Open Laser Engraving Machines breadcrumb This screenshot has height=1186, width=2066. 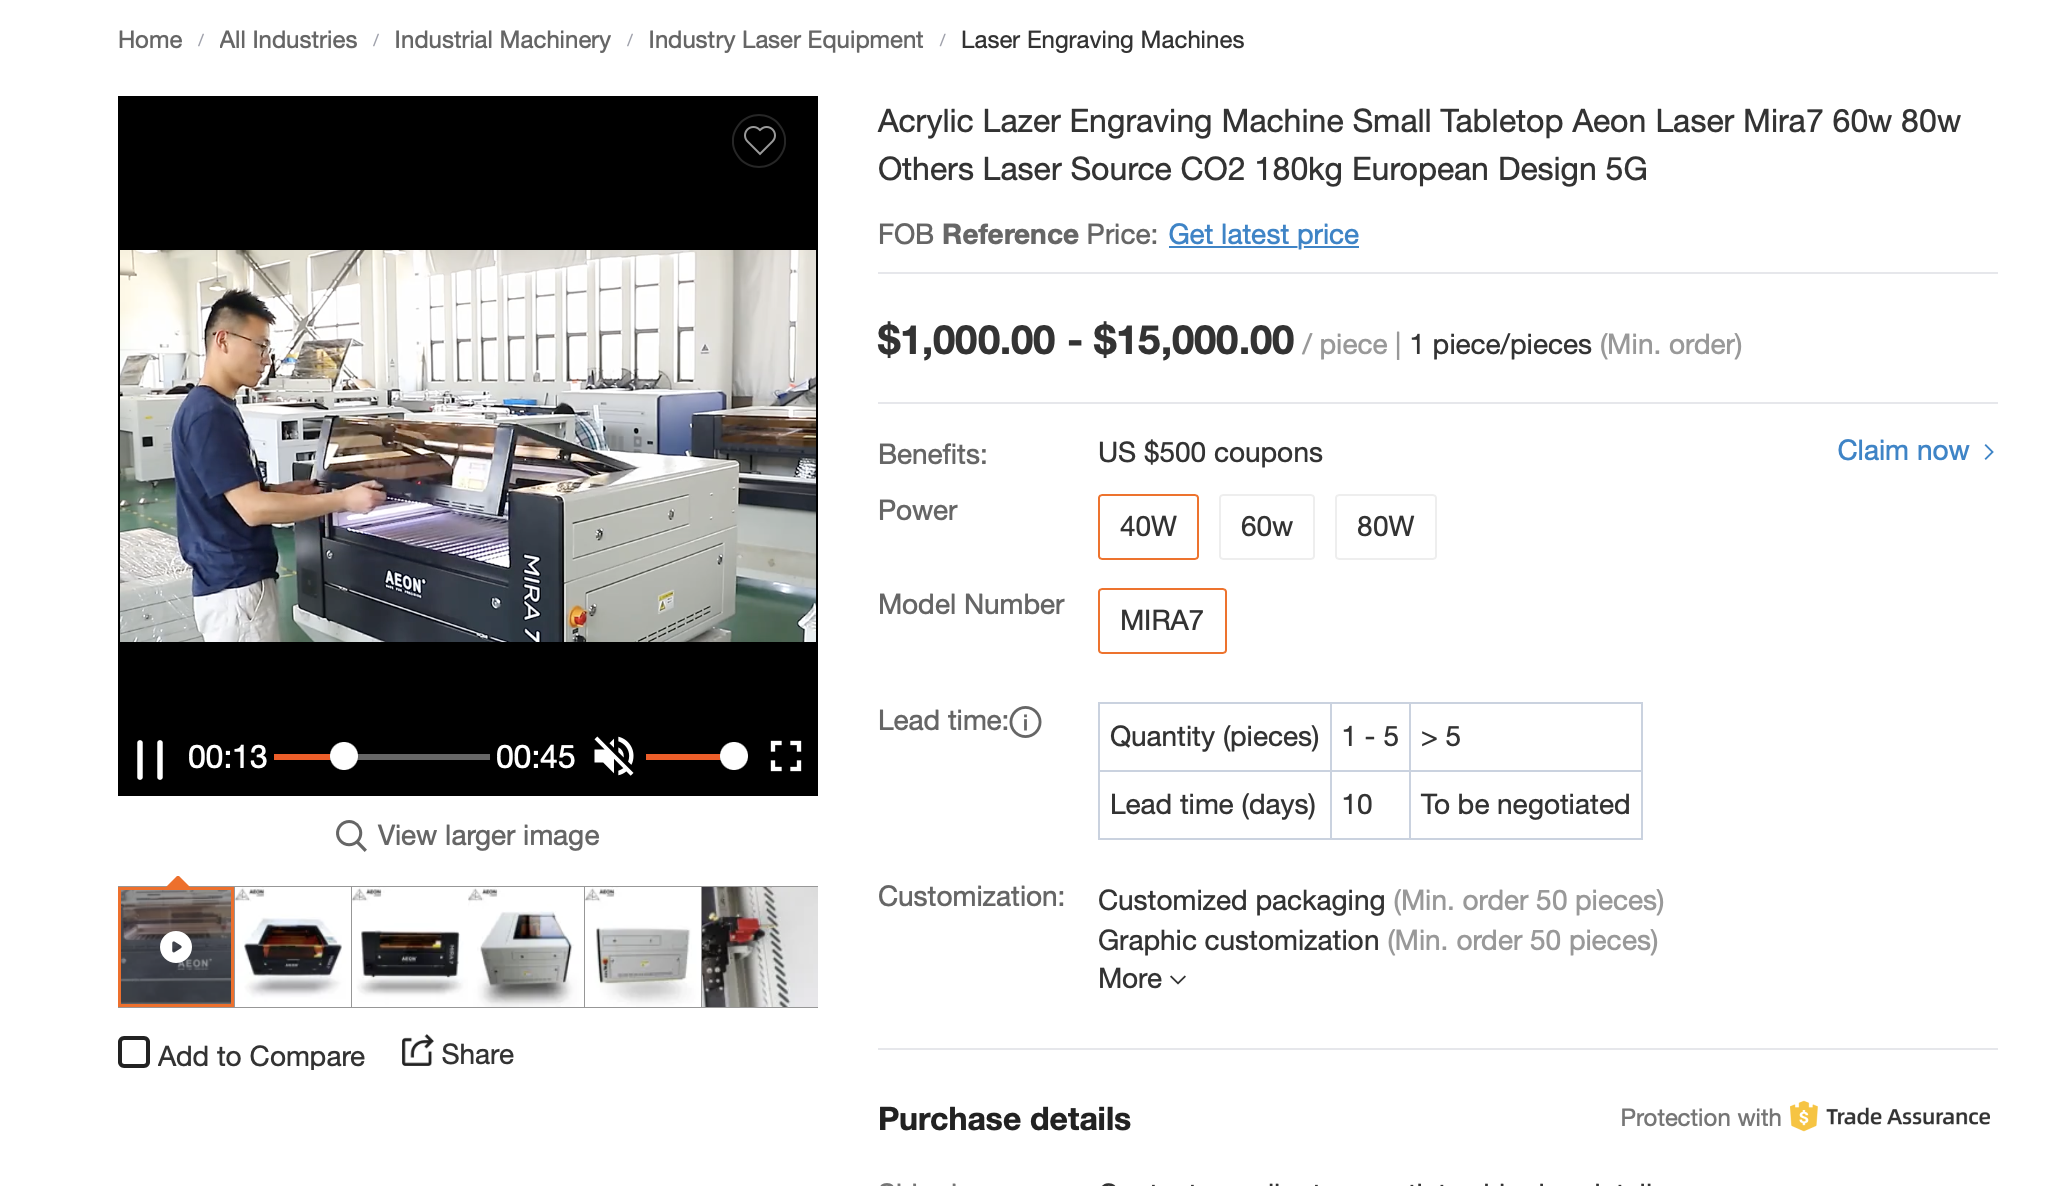pos(1102,40)
